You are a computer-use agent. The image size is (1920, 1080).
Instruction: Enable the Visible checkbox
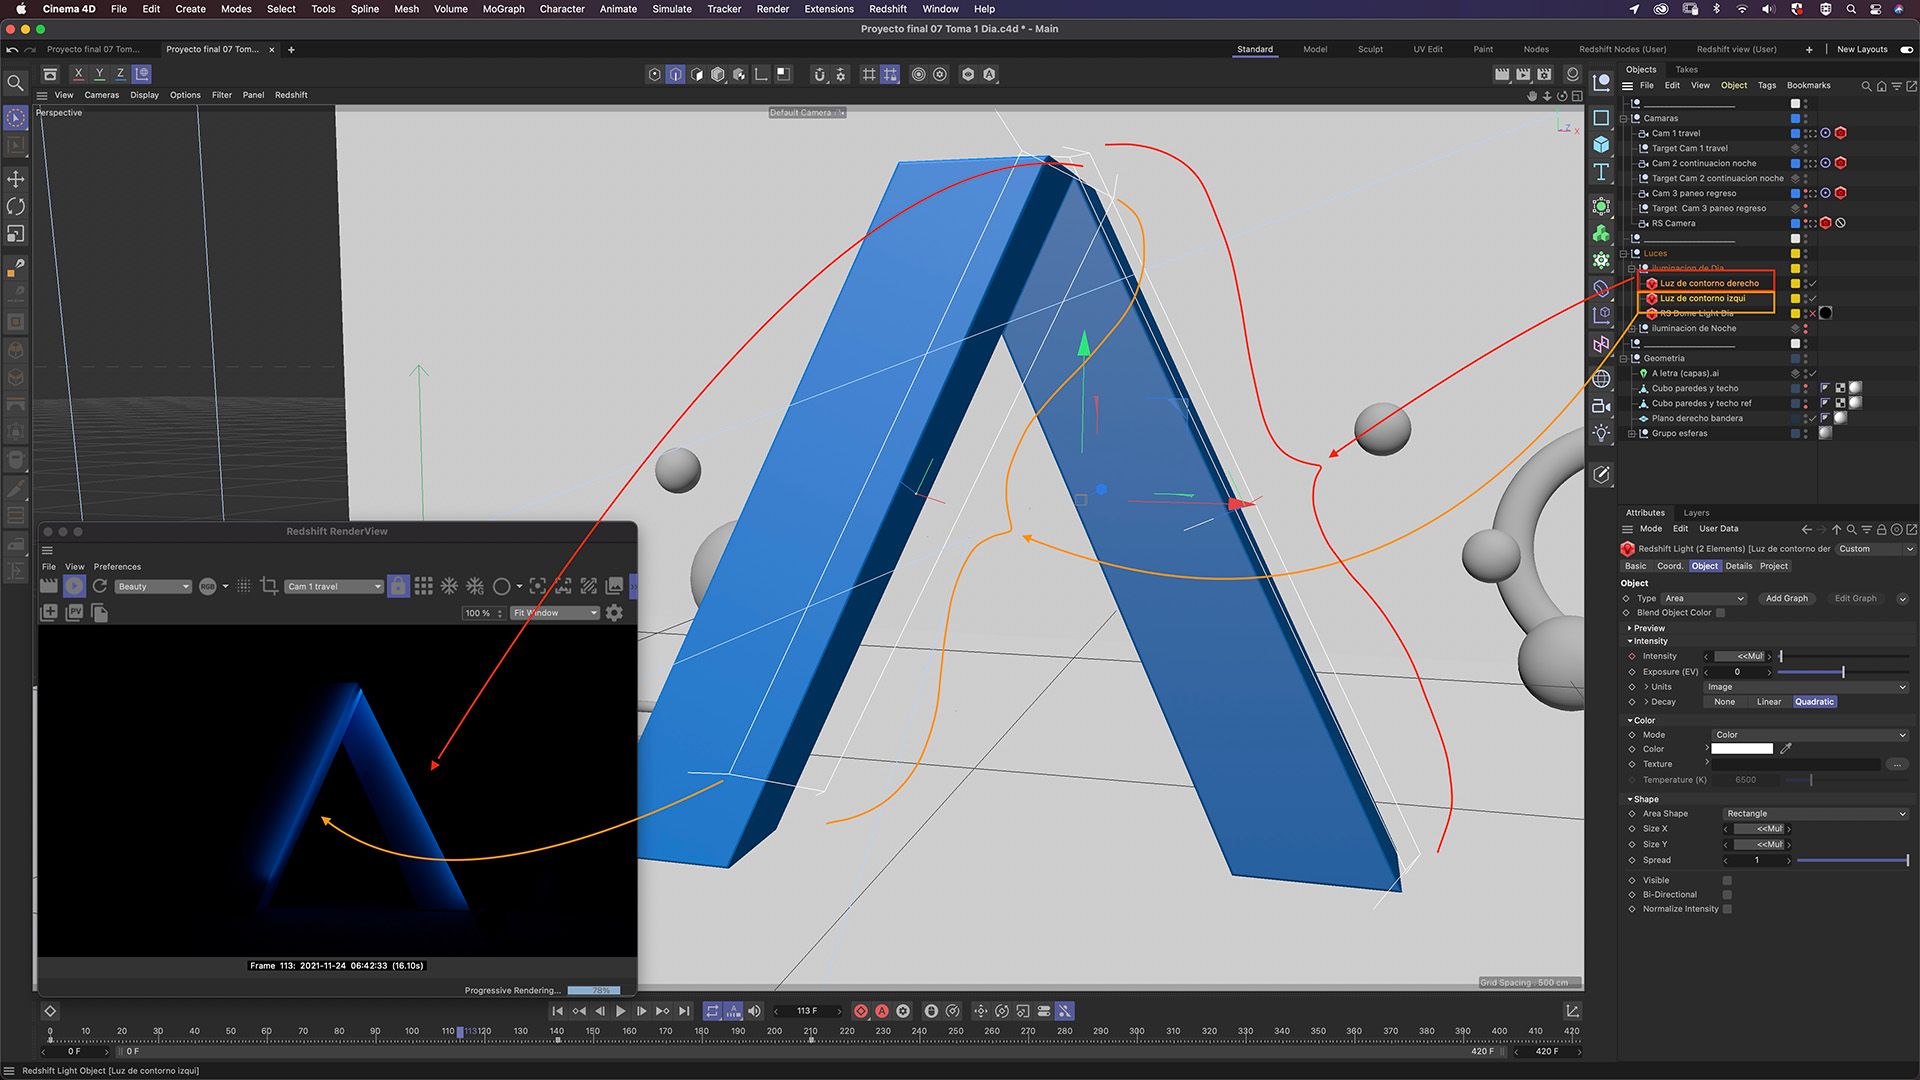(x=1727, y=880)
